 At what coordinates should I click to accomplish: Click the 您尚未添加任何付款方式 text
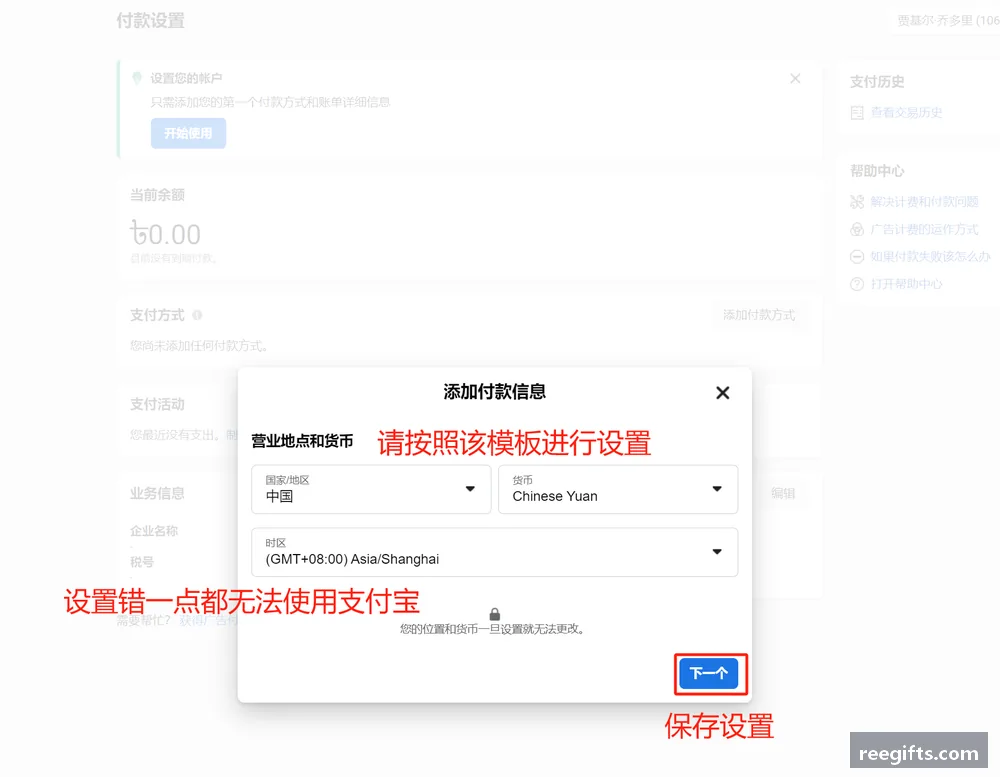pos(200,346)
